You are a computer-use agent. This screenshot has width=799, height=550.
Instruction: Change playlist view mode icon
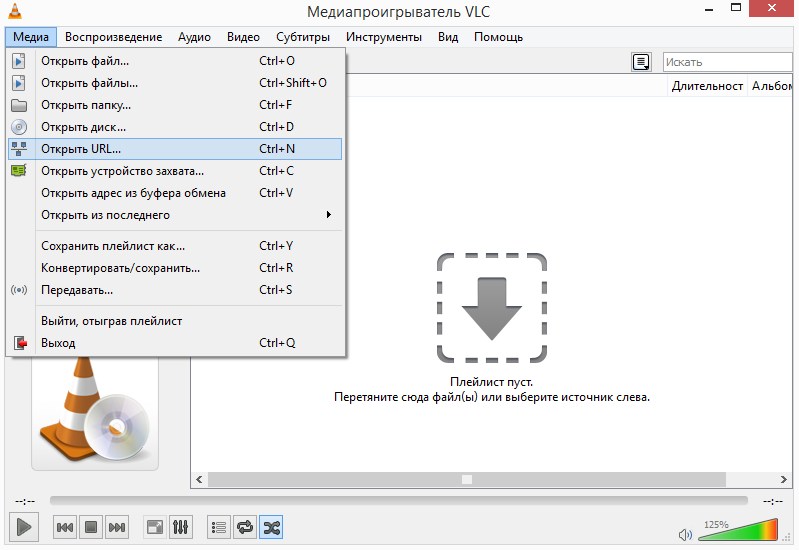click(641, 62)
